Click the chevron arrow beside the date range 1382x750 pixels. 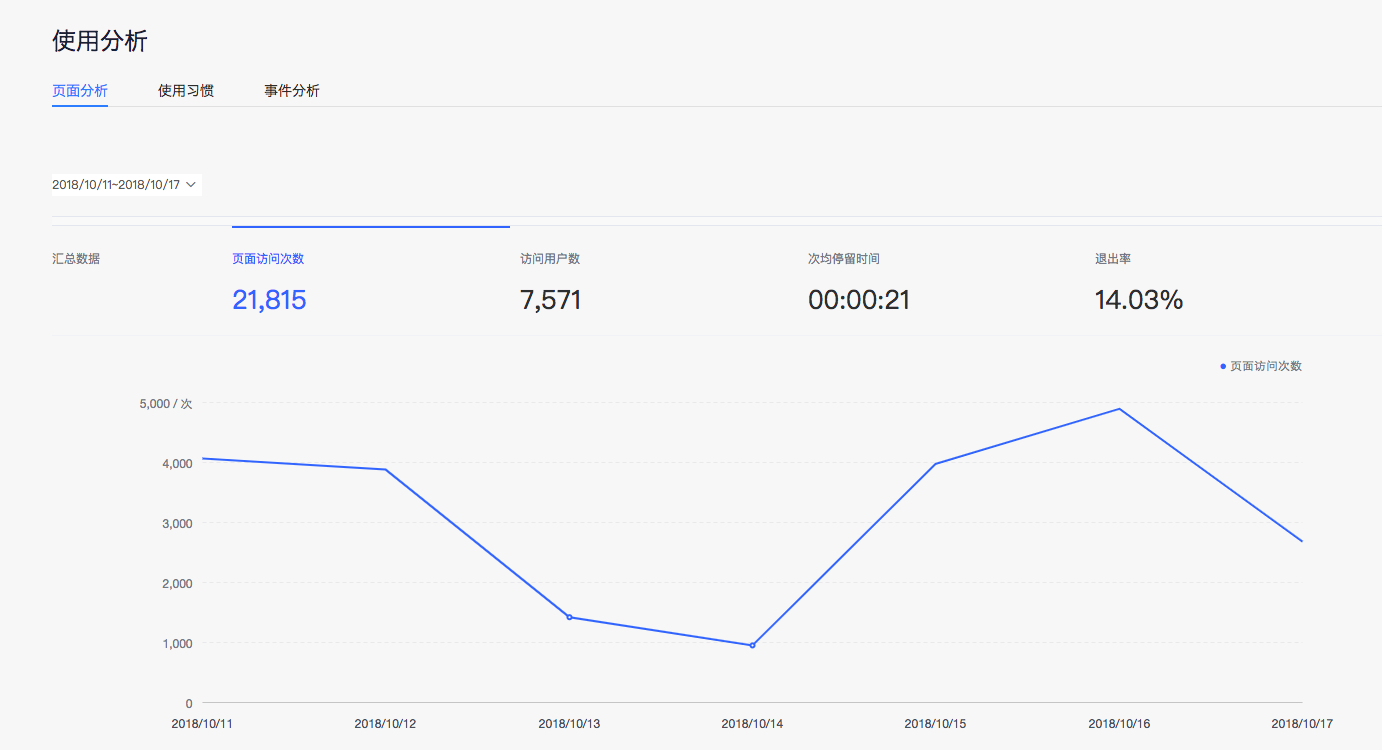tap(191, 185)
